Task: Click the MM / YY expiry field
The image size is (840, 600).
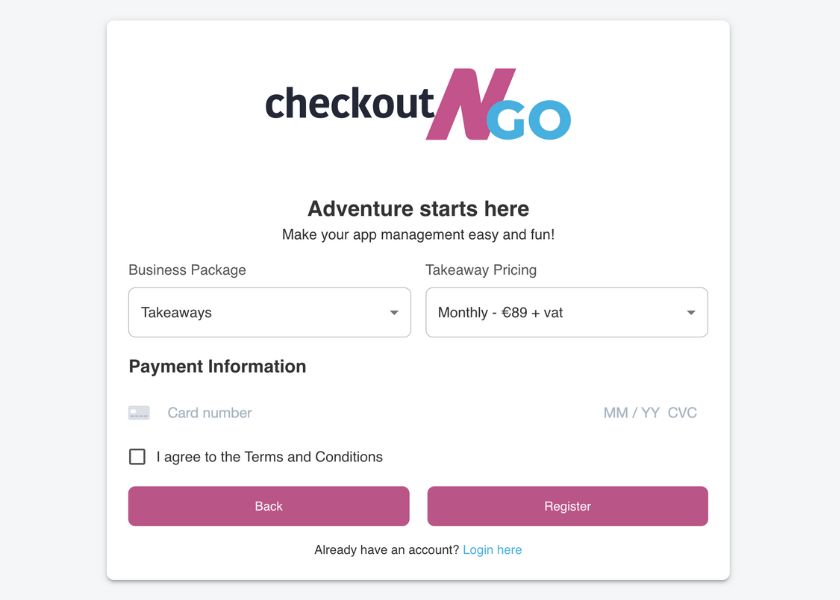Action: point(631,413)
